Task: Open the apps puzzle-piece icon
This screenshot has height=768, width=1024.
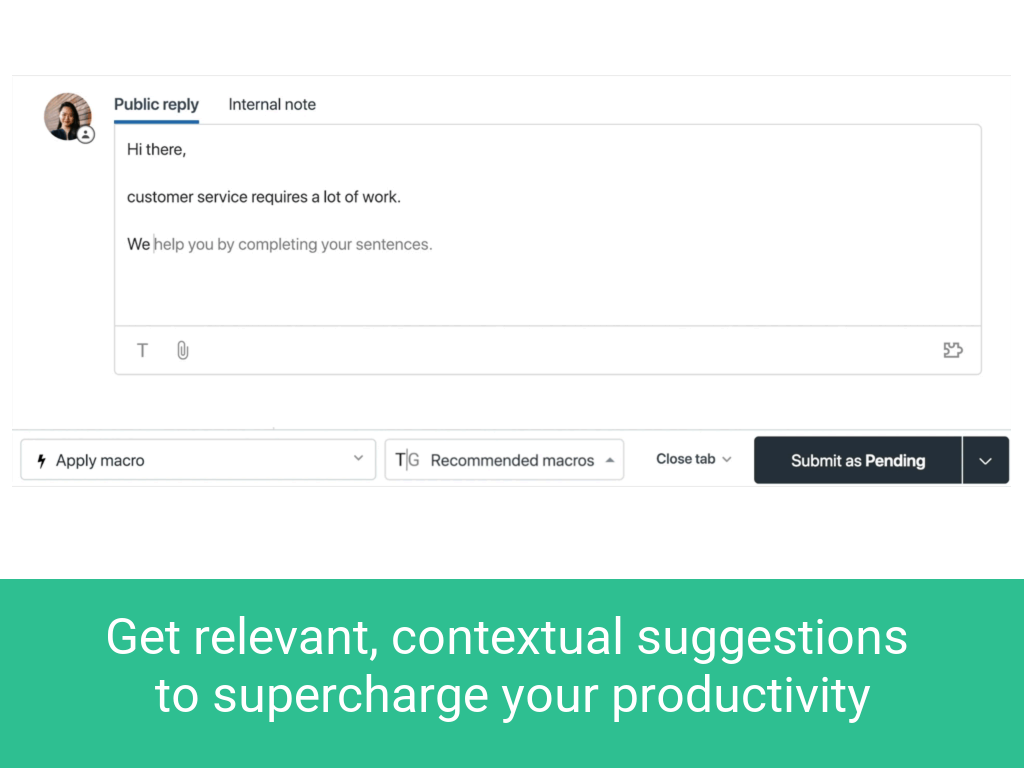Action: tap(953, 350)
